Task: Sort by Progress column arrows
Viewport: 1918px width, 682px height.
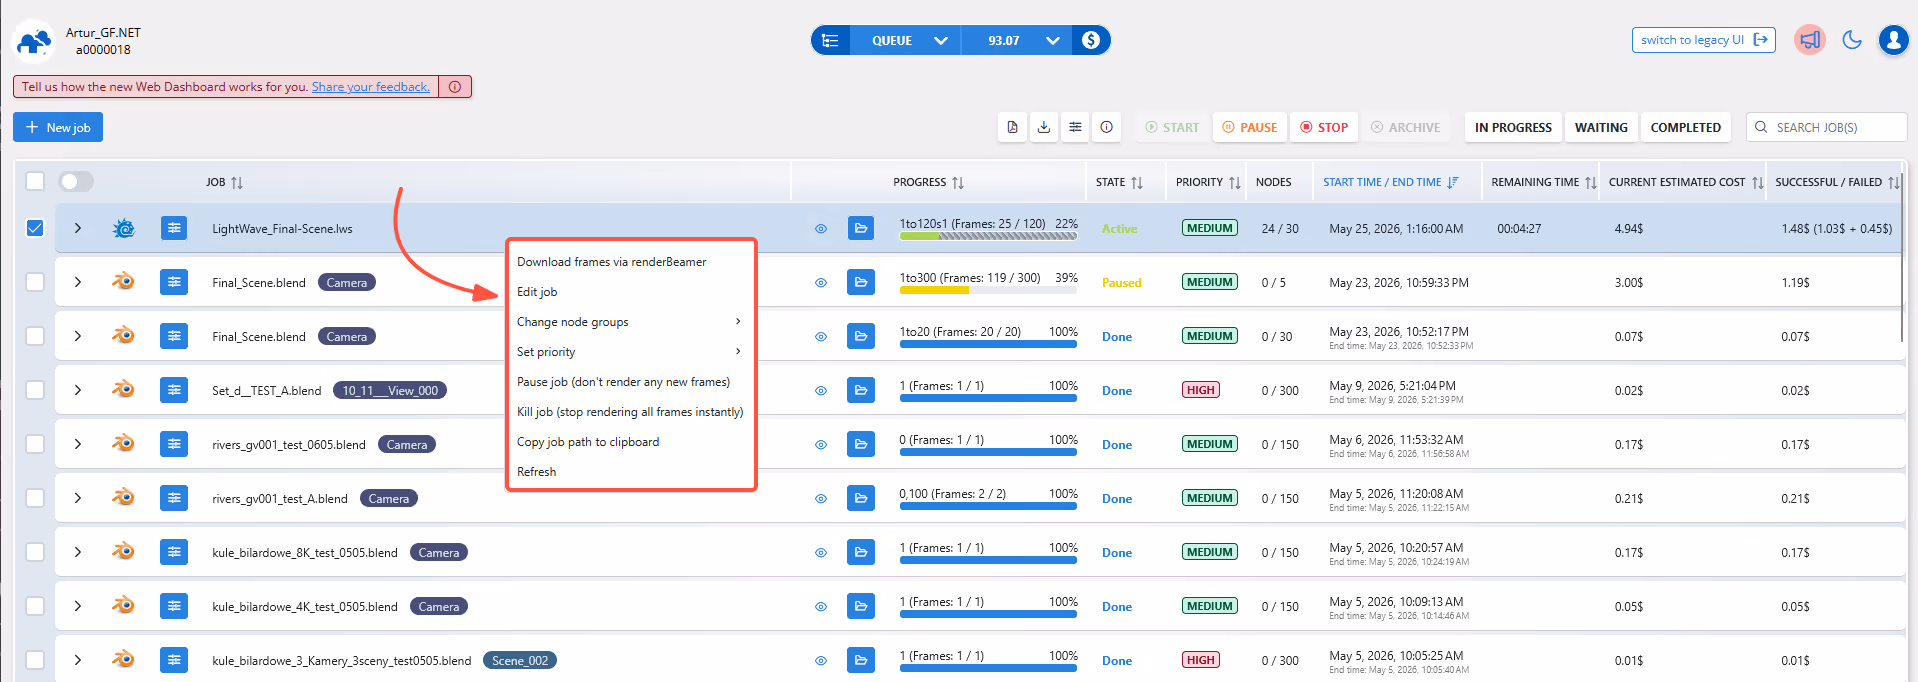Action: tap(958, 183)
